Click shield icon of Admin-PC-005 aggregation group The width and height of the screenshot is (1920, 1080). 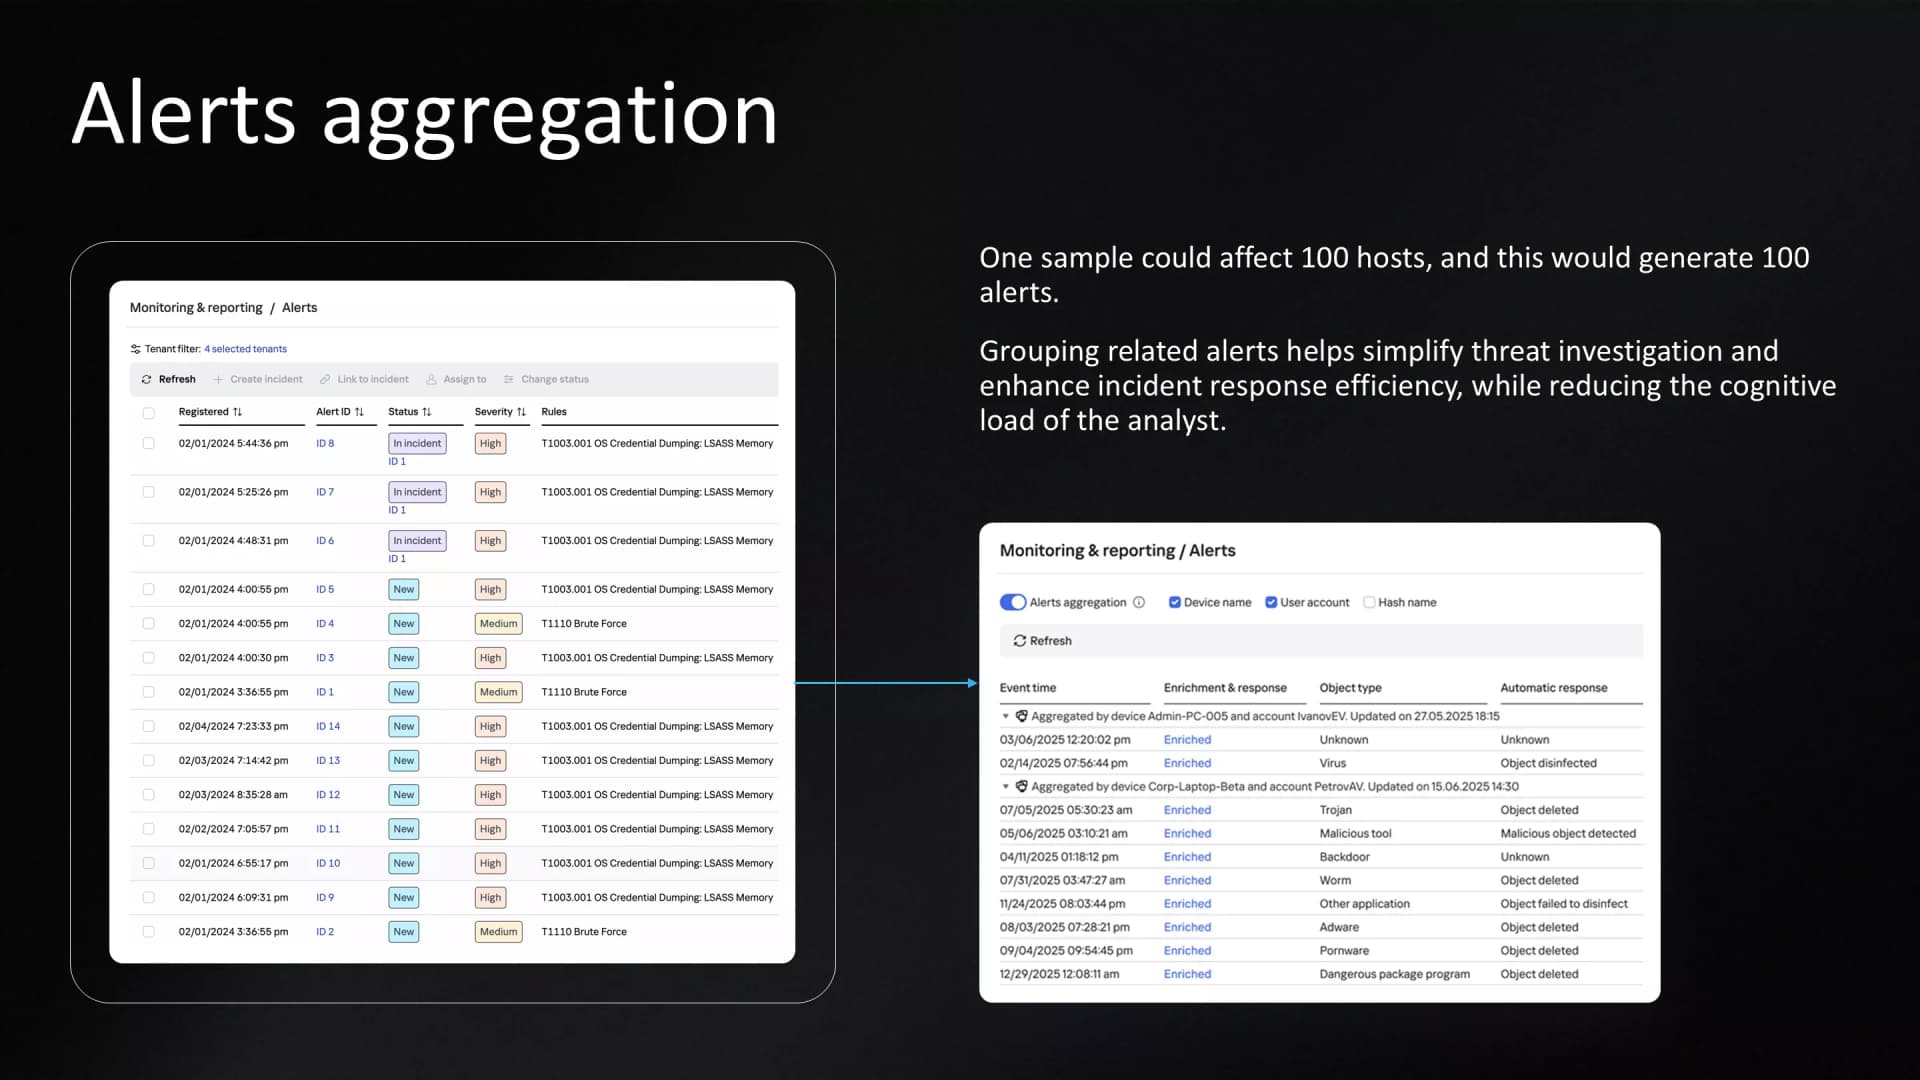pos(1022,716)
